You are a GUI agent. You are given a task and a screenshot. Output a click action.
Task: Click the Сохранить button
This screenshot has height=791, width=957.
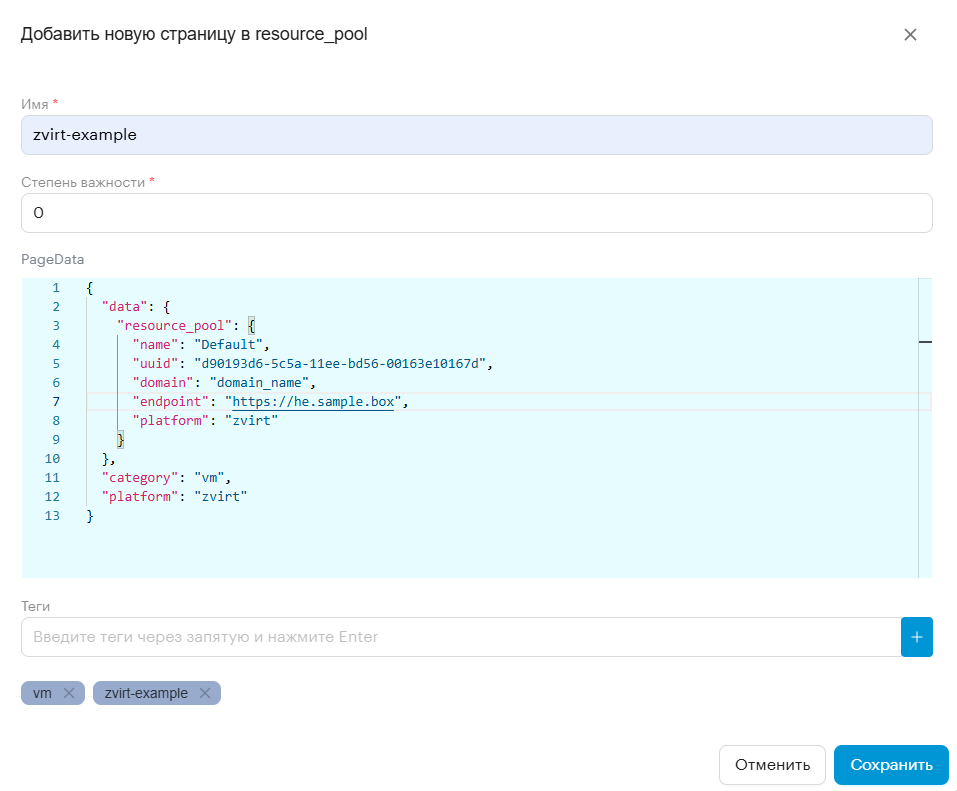tap(891, 764)
